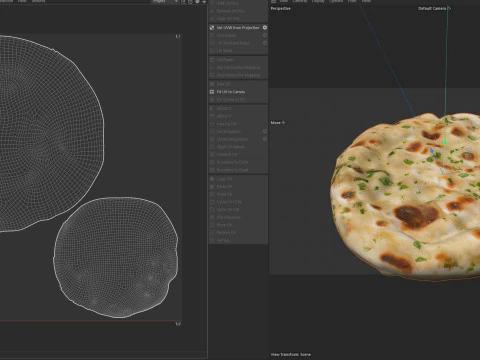This screenshot has height=360, width=480.
Task: Click the Perspective viewport label
Action: coord(280,9)
